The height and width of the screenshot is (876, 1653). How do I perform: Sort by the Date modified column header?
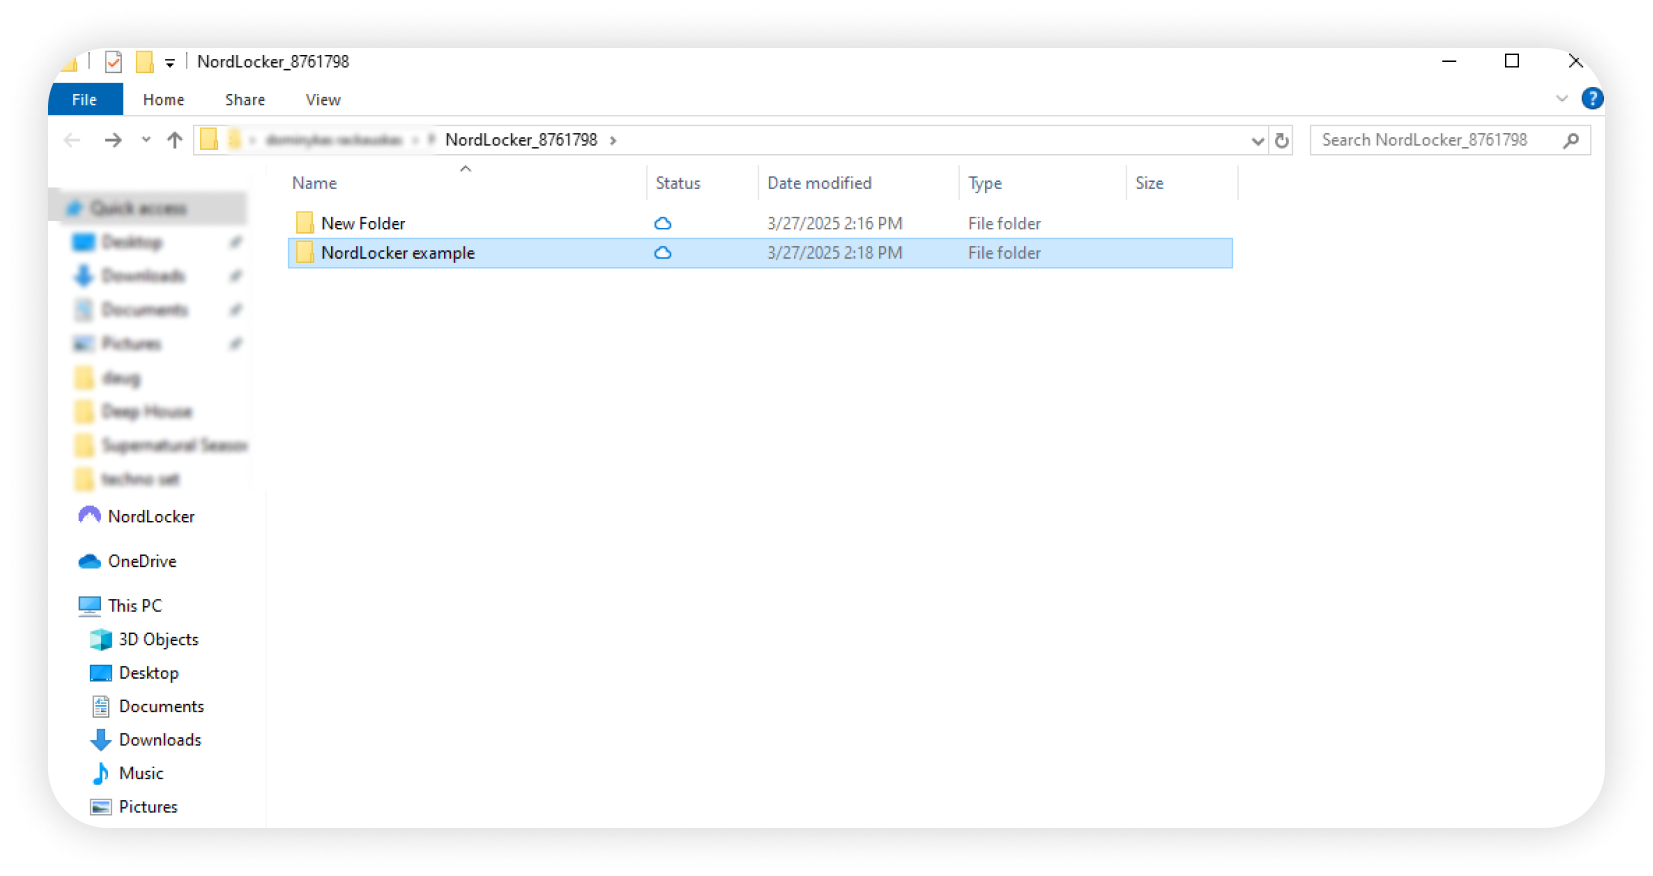click(820, 183)
